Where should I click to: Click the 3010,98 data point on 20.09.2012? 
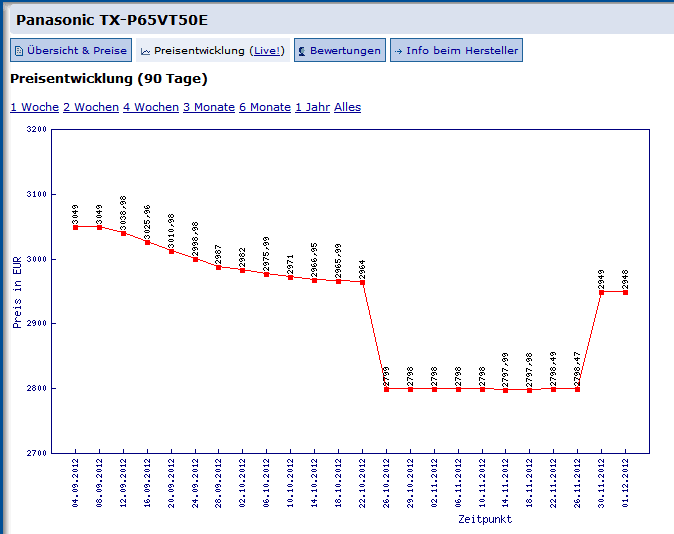point(172,252)
